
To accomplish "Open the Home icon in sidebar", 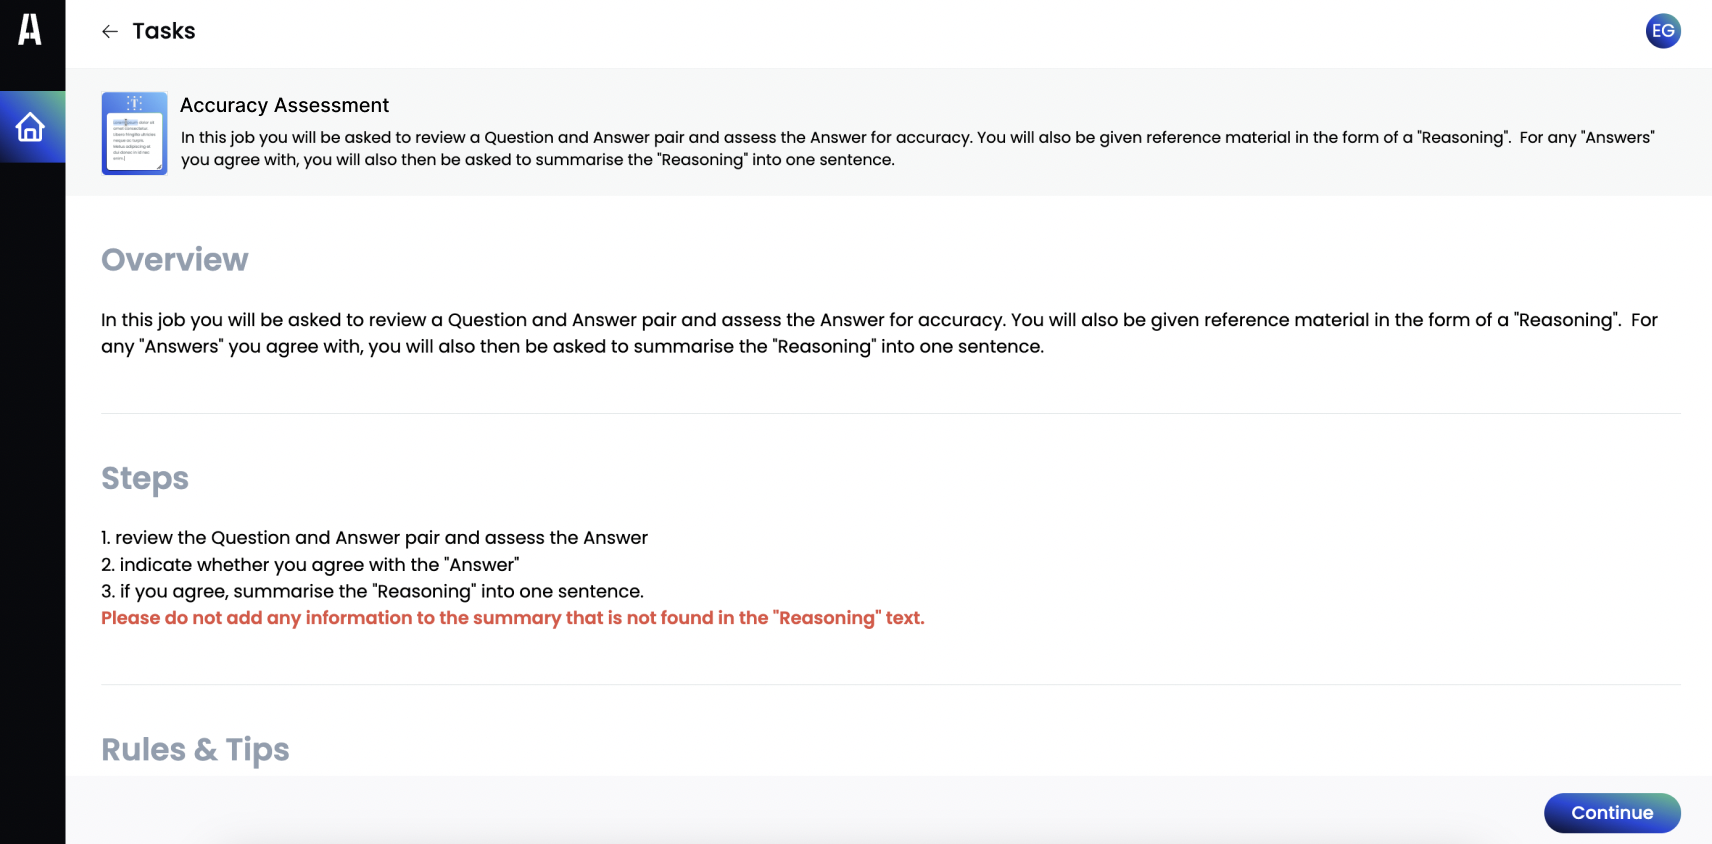I will click(31, 127).
